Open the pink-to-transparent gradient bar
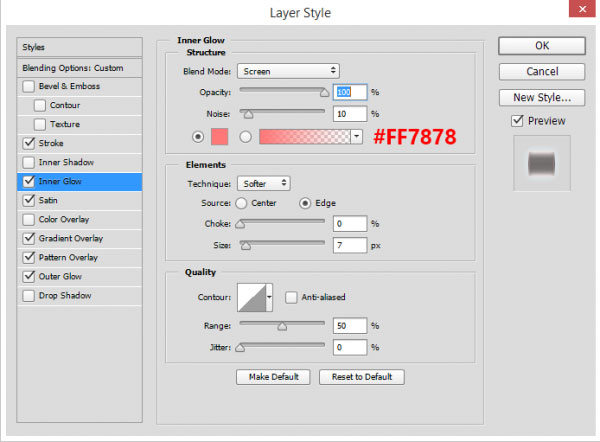Image resolution: width=600 pixels, height=442 pixels. click(x=305, y=137)
